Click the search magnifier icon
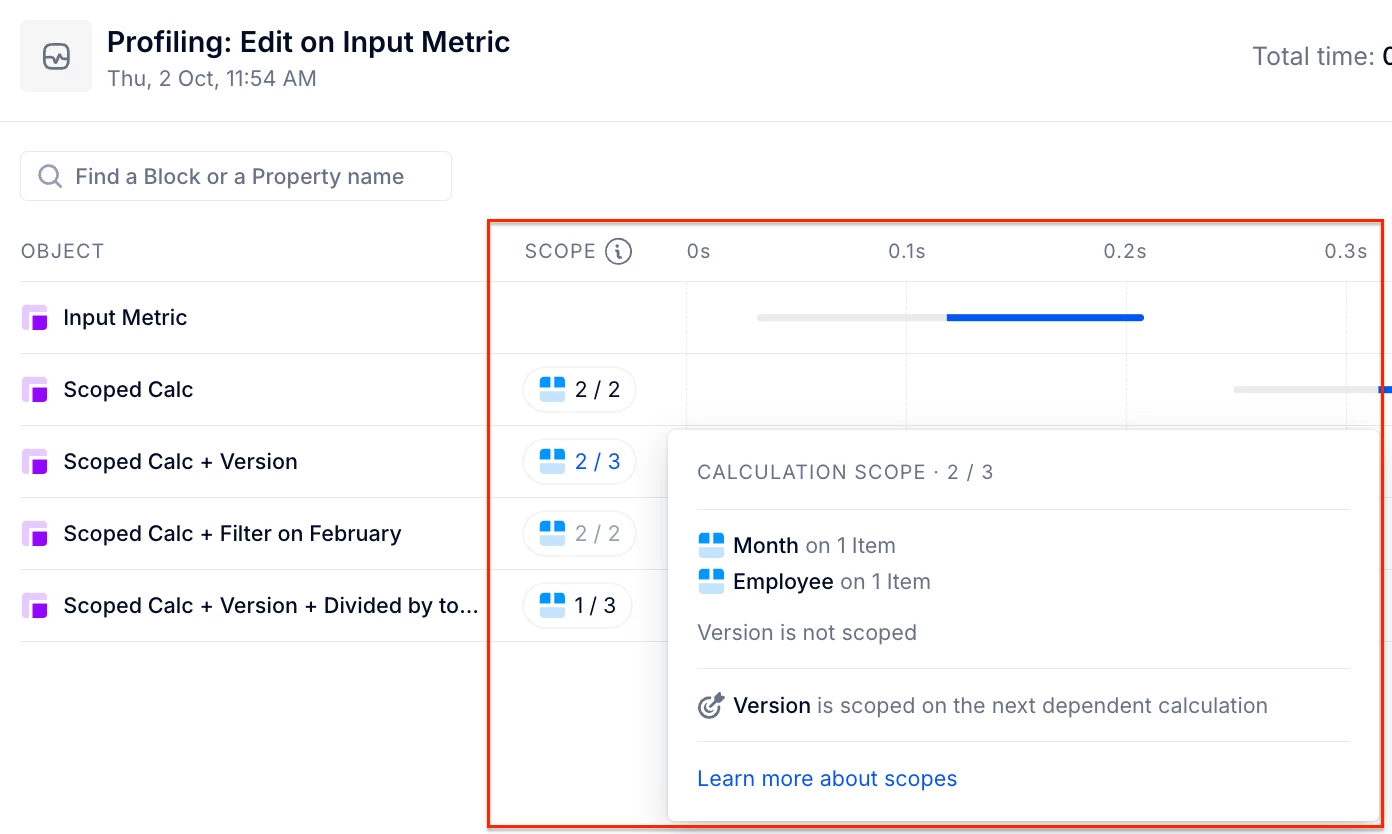The width and height of the screenshot is (1392, 834). point(49,177)
